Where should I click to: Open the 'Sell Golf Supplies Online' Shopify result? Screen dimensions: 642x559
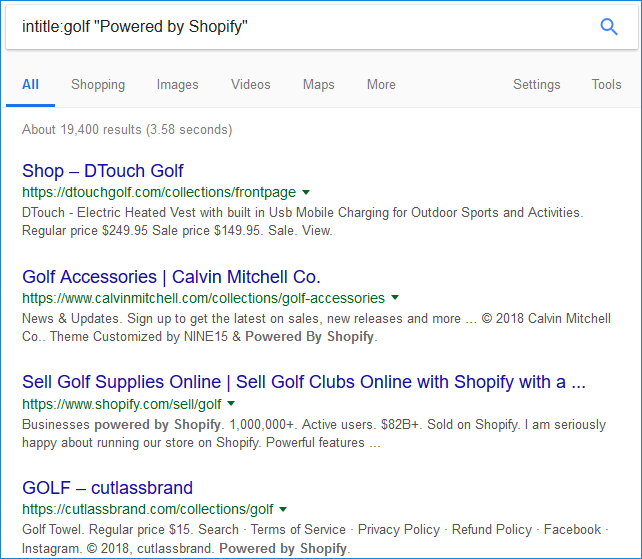[304, 382]
